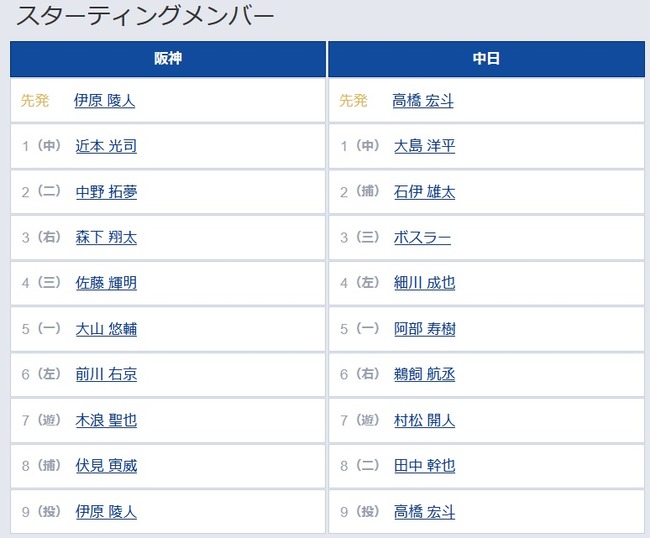
Task: Open Hanshin starting pitcher 伊原 陵人 link
Action: coord(104,100)
